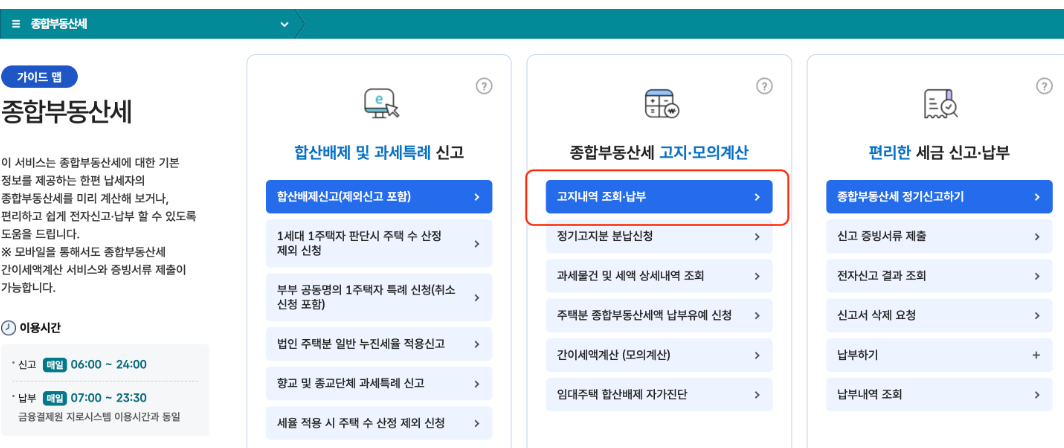Click help icon on 고지·모의계산 card
Viewport: 1064px width, 448px height.
(764, 86)
